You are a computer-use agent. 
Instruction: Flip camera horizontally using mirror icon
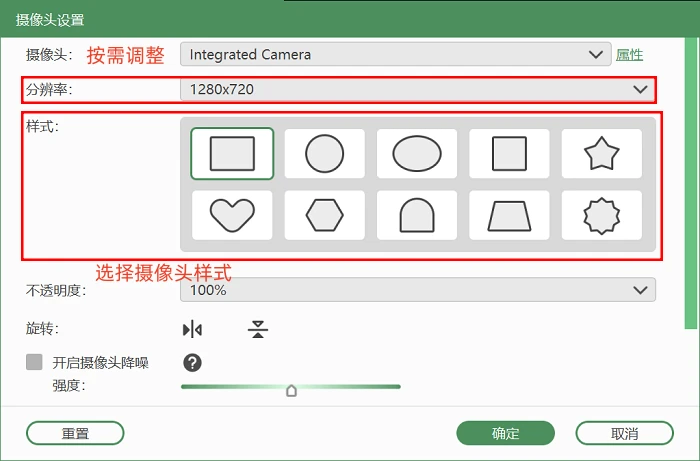[x=192, y=330]
